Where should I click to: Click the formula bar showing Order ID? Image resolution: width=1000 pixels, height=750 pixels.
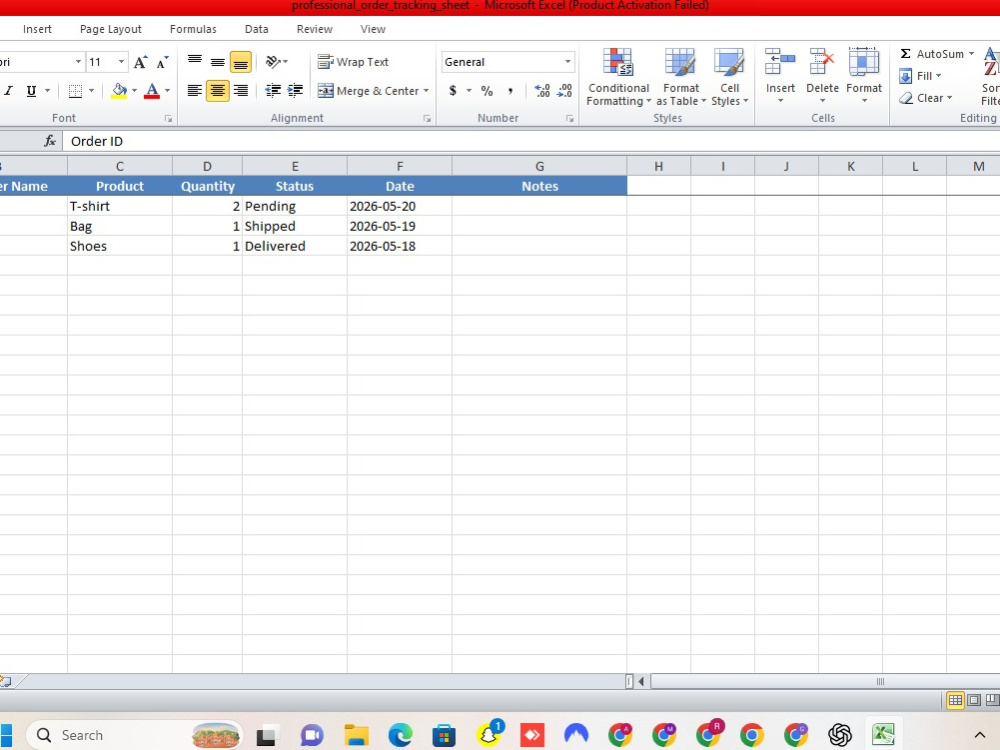(529, 141)
